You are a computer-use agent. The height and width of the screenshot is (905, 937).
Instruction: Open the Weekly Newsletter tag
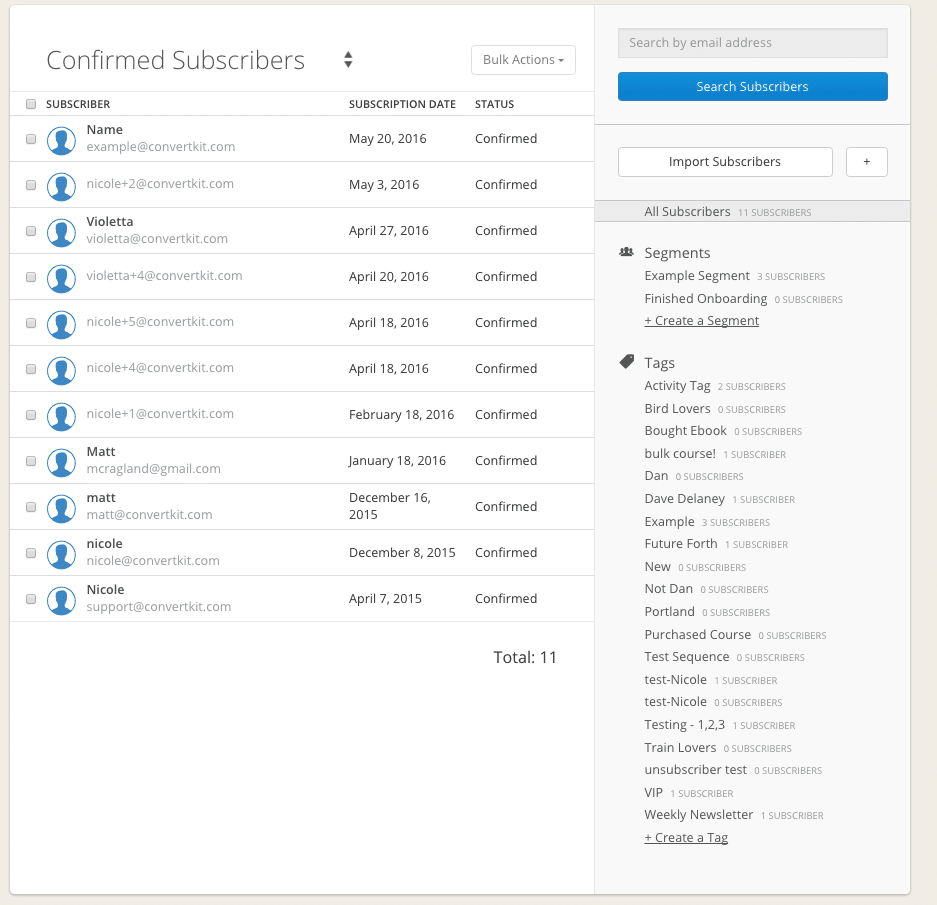pyautogui.click(x=699, y=815)
